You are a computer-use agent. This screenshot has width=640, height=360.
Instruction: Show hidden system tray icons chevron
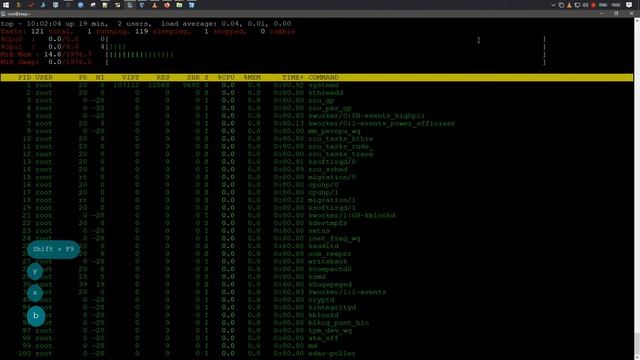[x=553, y=5]
